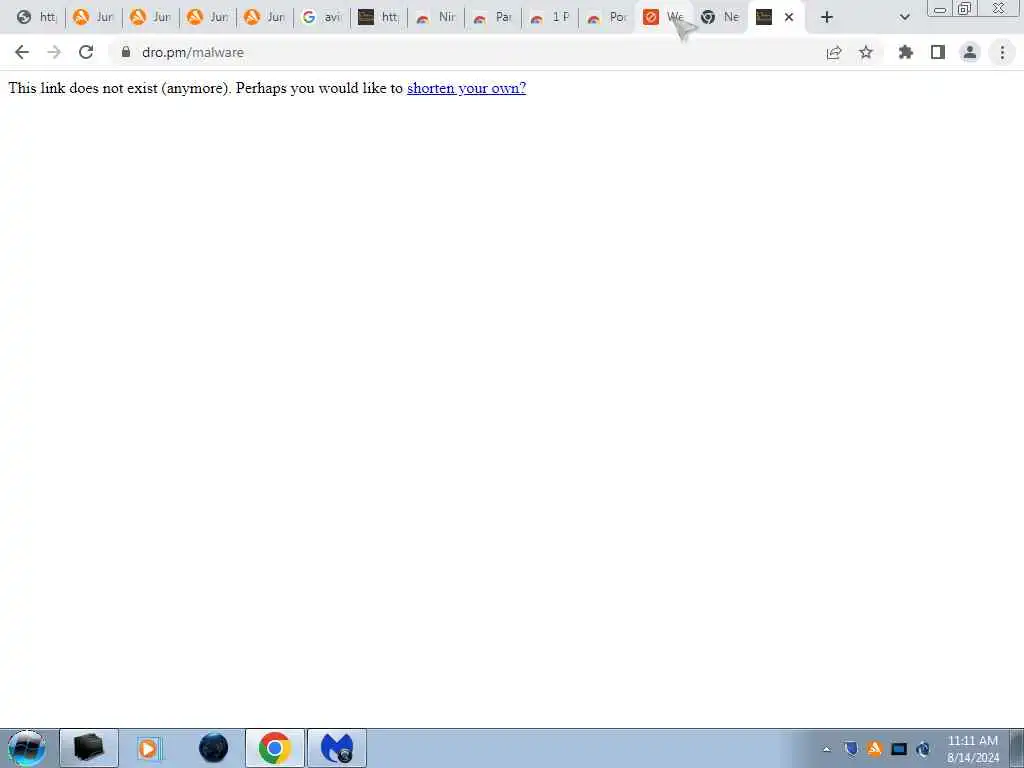Switch to the Google 'avi' tab
The height and width of the screenshot is (768, 1024).
pyautogui.click(x=322, y=18)
